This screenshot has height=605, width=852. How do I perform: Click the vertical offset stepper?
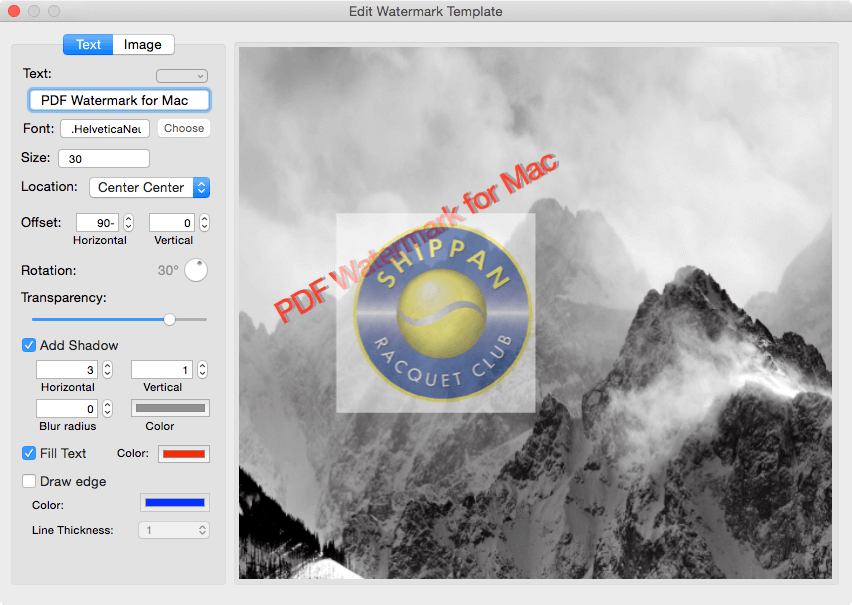(204, 223)
